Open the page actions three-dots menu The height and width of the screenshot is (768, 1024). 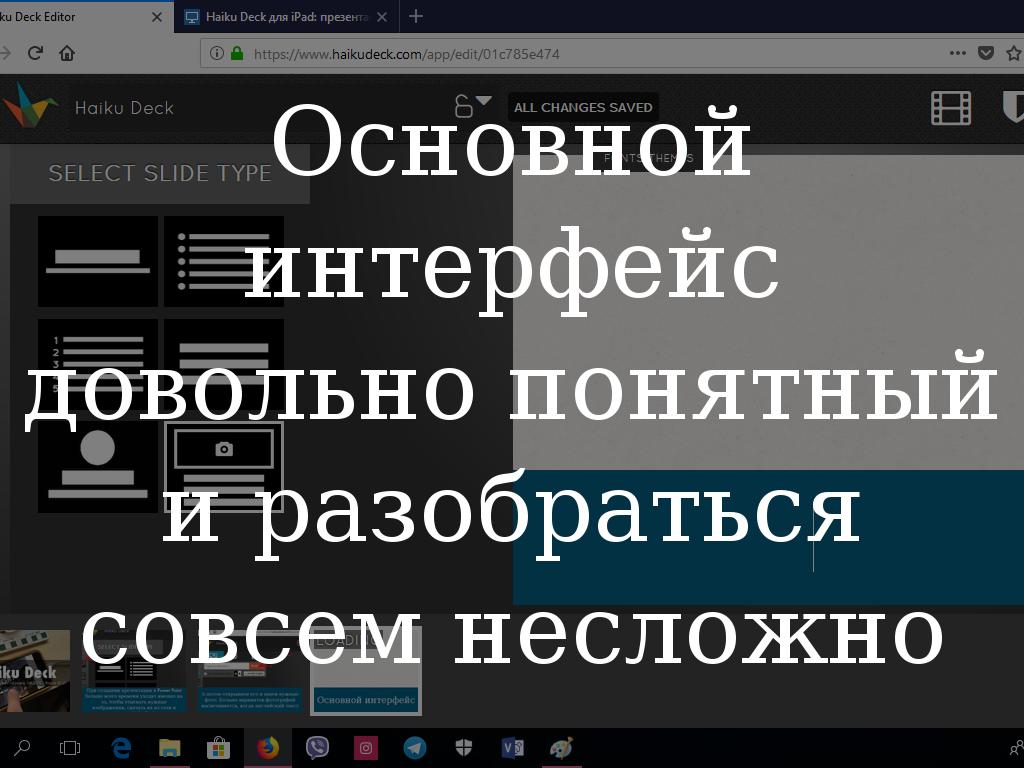[x=957, y=53]
